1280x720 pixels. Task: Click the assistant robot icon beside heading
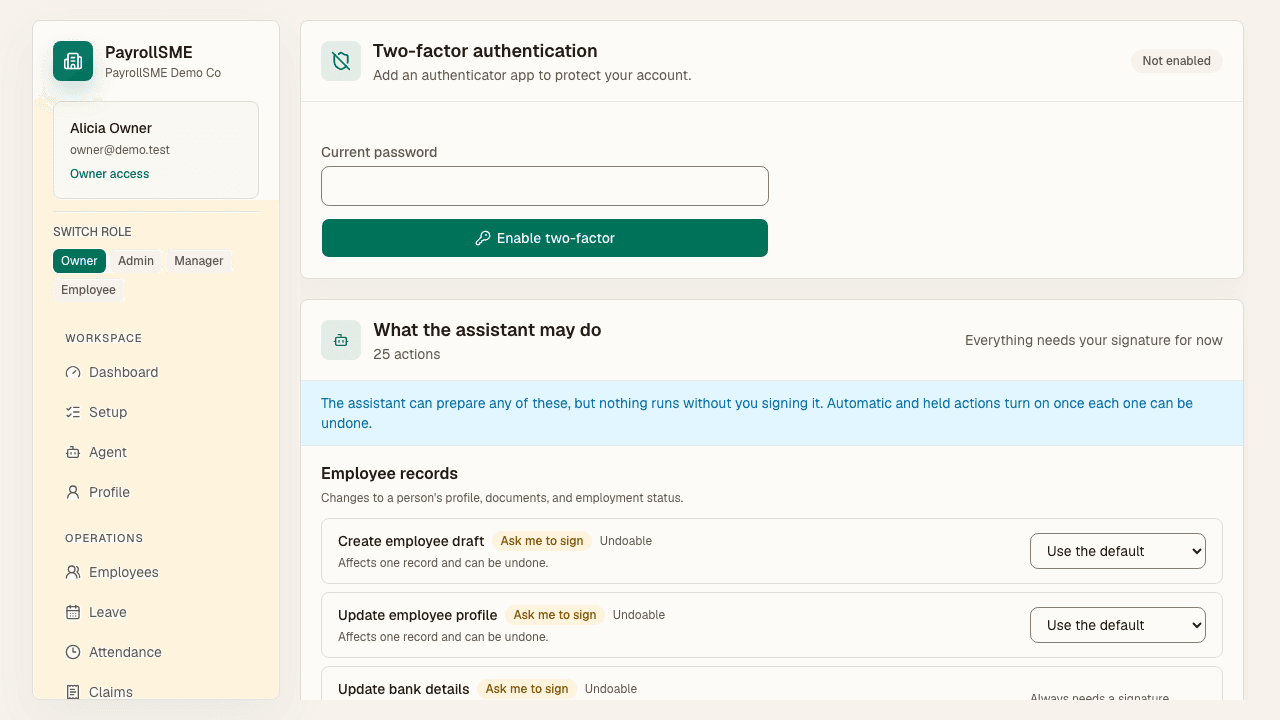coord(341,340)
